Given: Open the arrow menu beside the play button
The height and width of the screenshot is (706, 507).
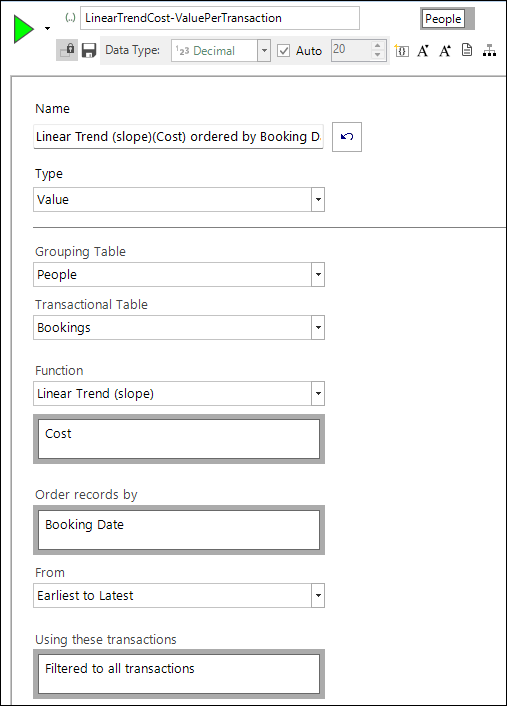Looking at the screenshot, I should pyautogui.click(x=47, y=29).
